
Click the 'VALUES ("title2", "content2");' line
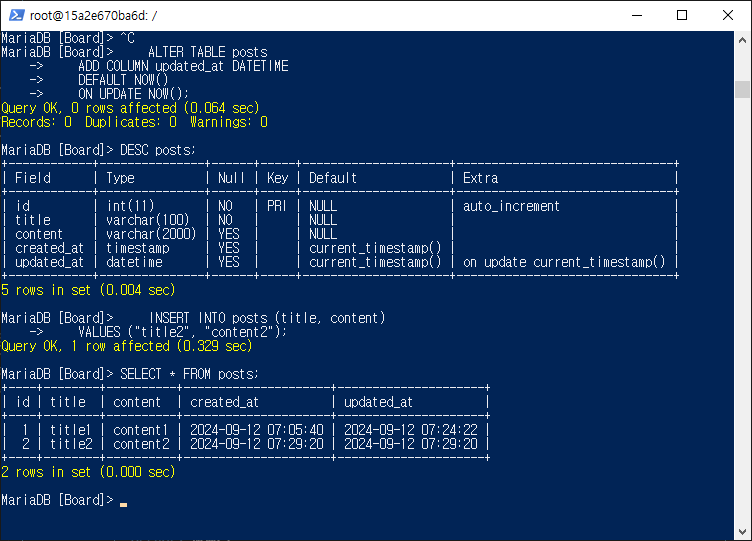pos(183,332)
